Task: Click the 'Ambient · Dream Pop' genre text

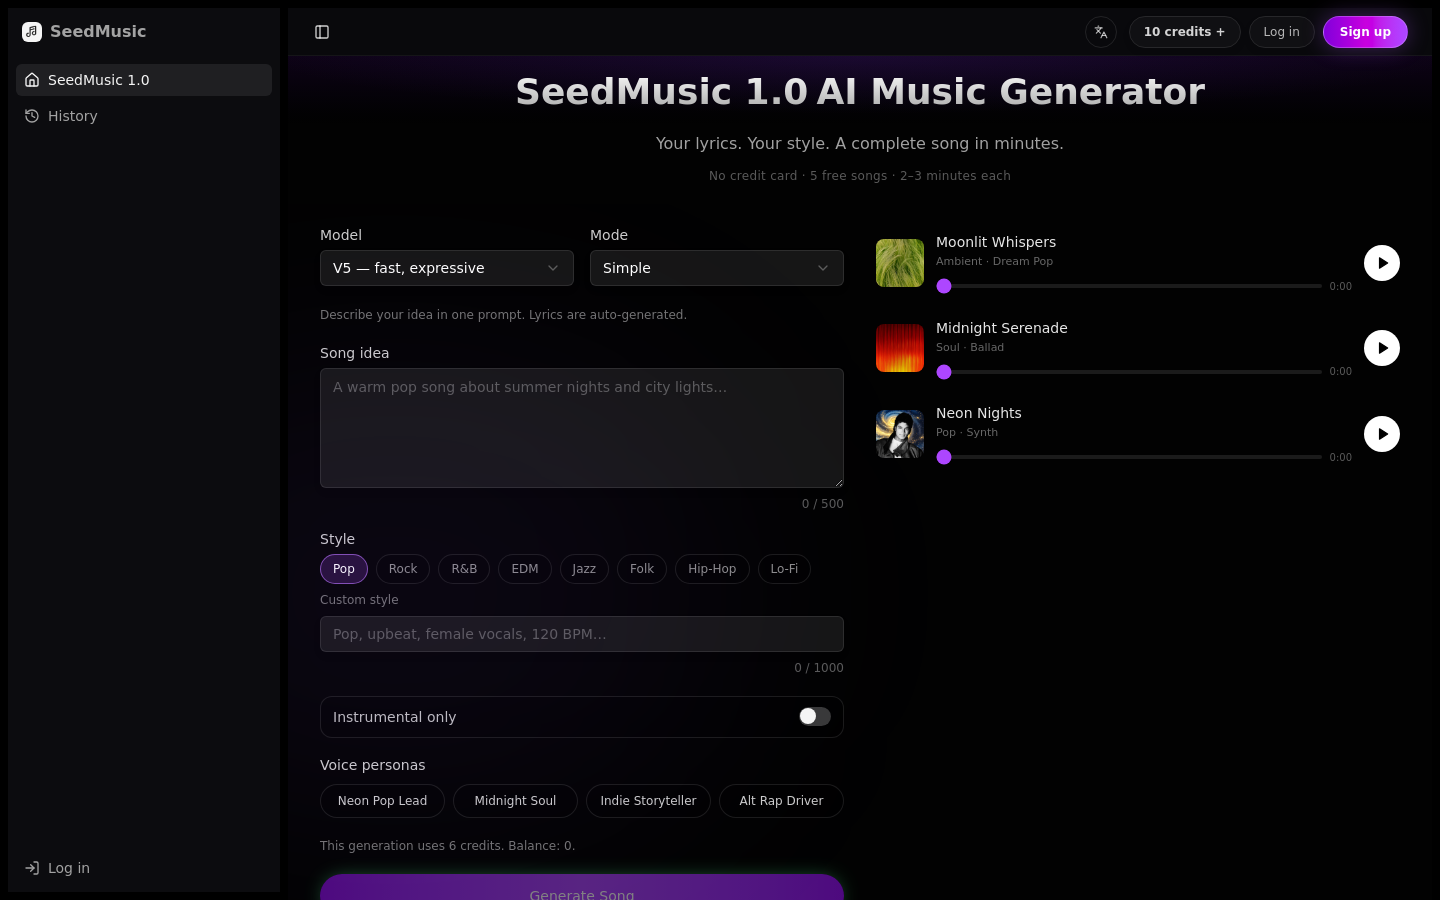Action: [994, 261]
